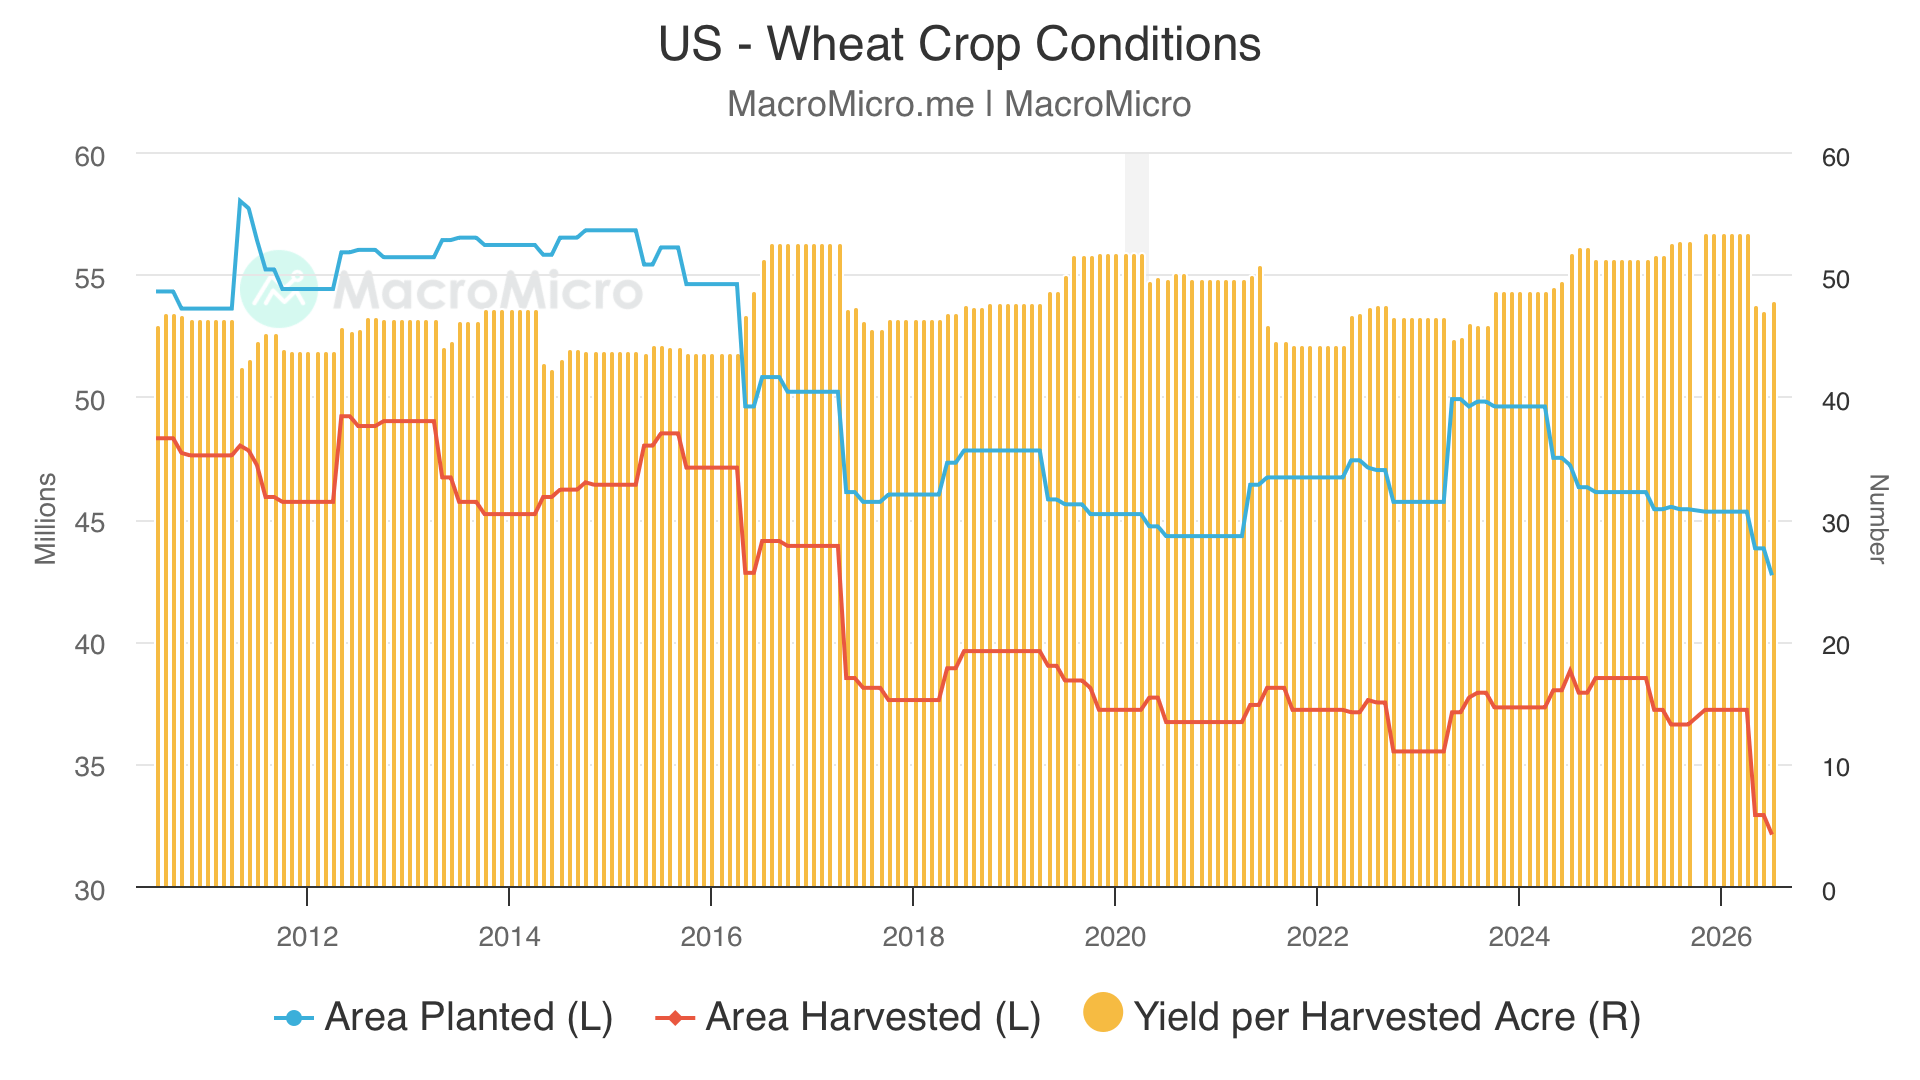Viewport: 1920px width, 1080px height.
Task: Click the chart title US - Wheat Crop Conditions
Action: tap(960, 44)
